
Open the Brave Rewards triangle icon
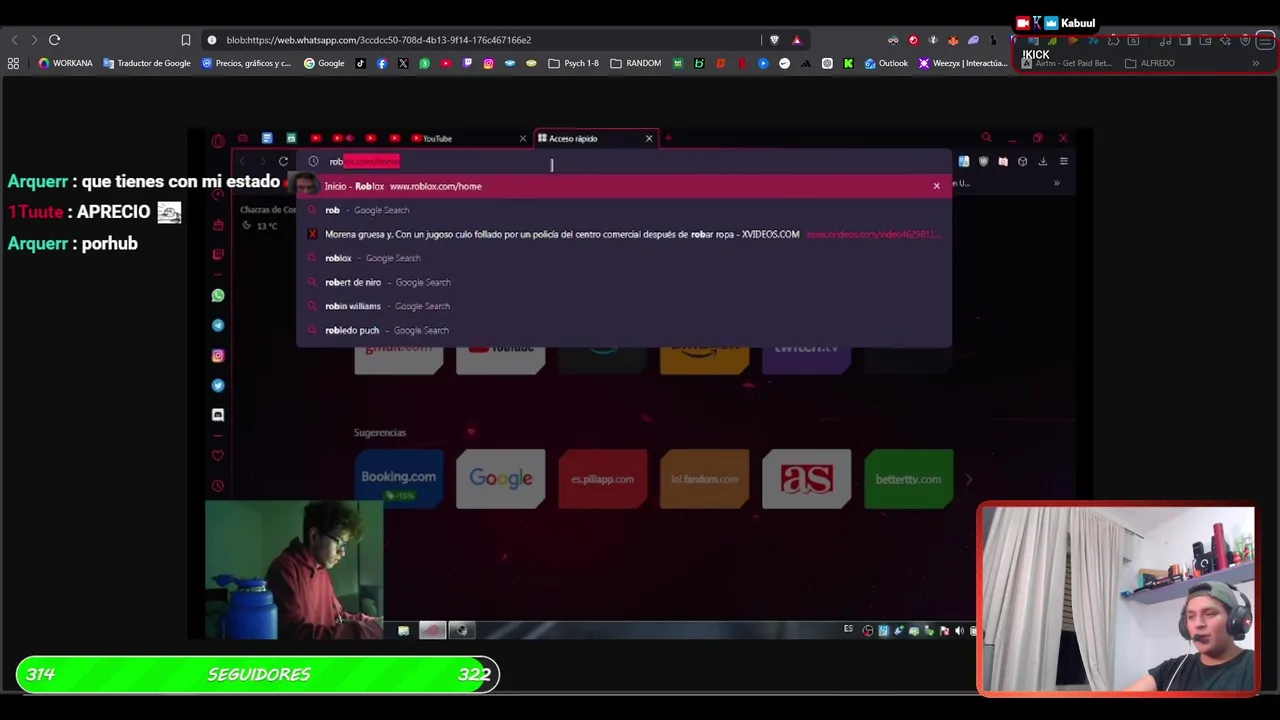point(796,40)
